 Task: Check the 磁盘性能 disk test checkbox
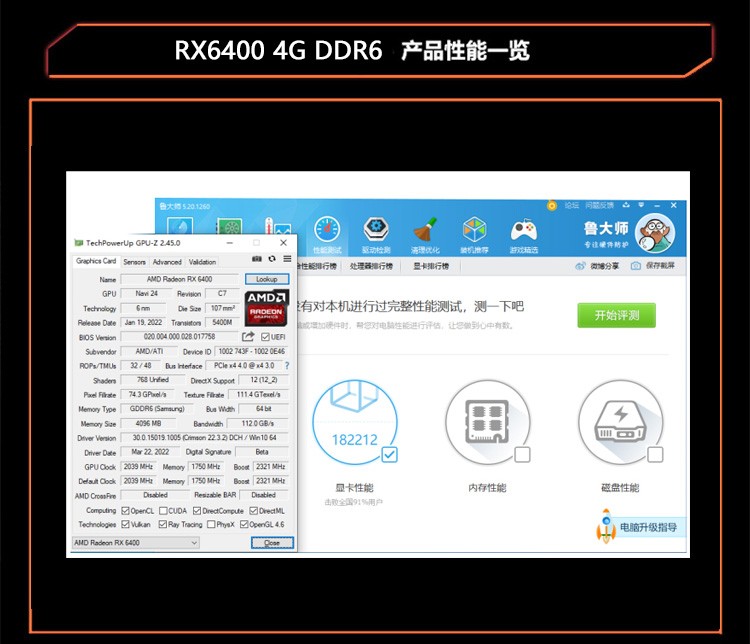tap(655, 455)
